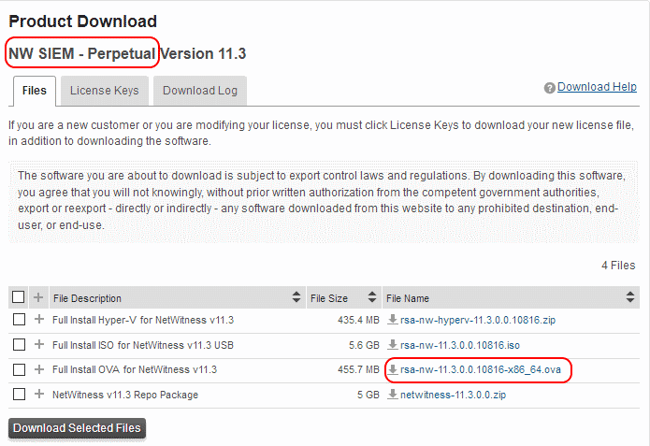The height and width of the screenshot is (446, 650).
Task: Sort by File Name column arrows
Action: pos(630,297)
